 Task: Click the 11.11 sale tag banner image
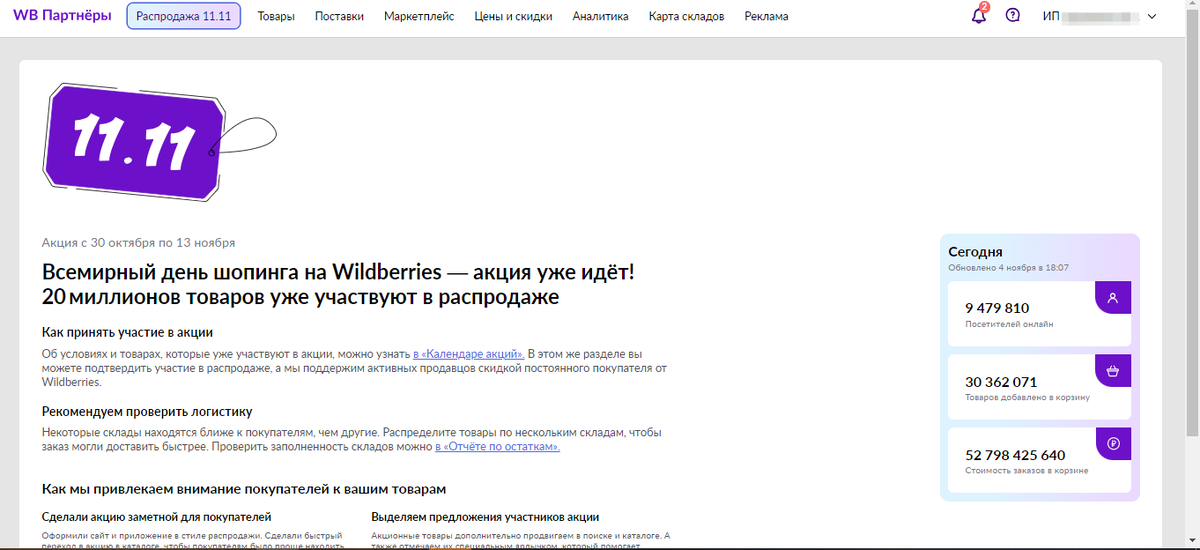[160, 143]
